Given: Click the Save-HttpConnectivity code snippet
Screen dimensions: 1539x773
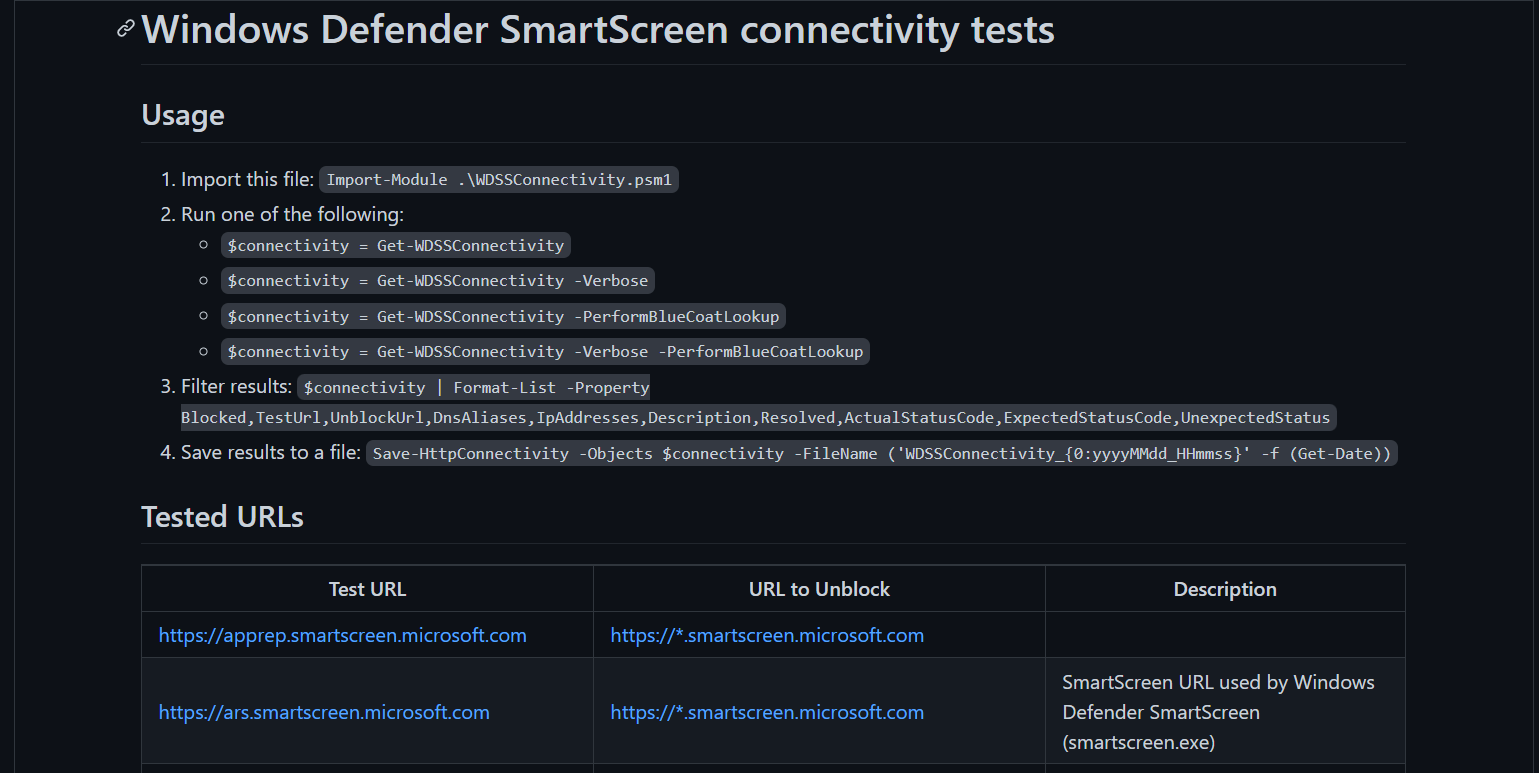Looking at the screenshot, I should (881, 453).
